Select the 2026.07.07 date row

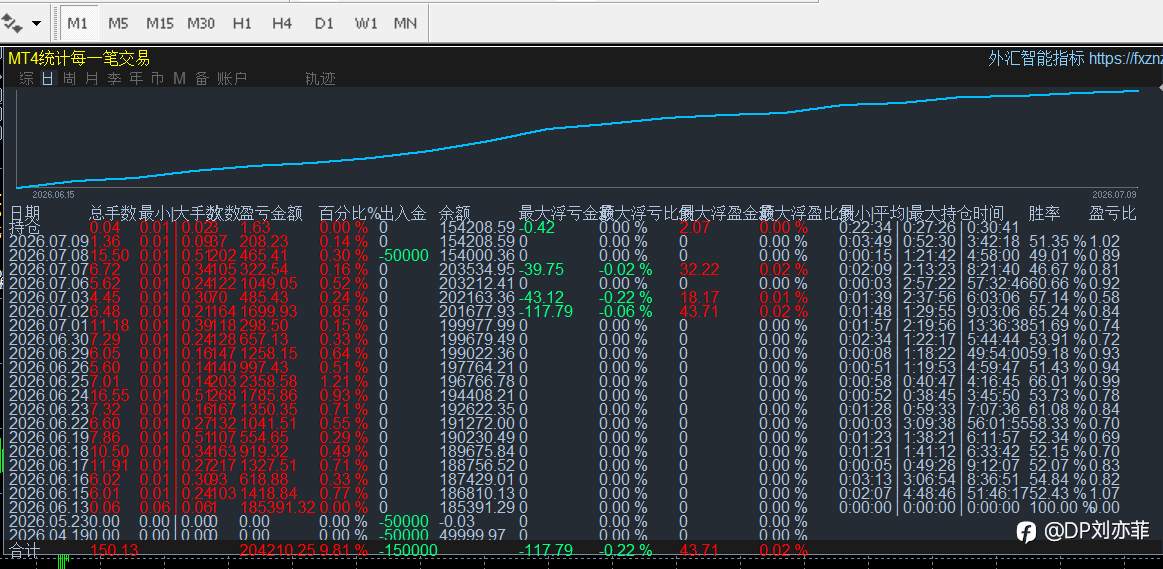click(49, 269)
